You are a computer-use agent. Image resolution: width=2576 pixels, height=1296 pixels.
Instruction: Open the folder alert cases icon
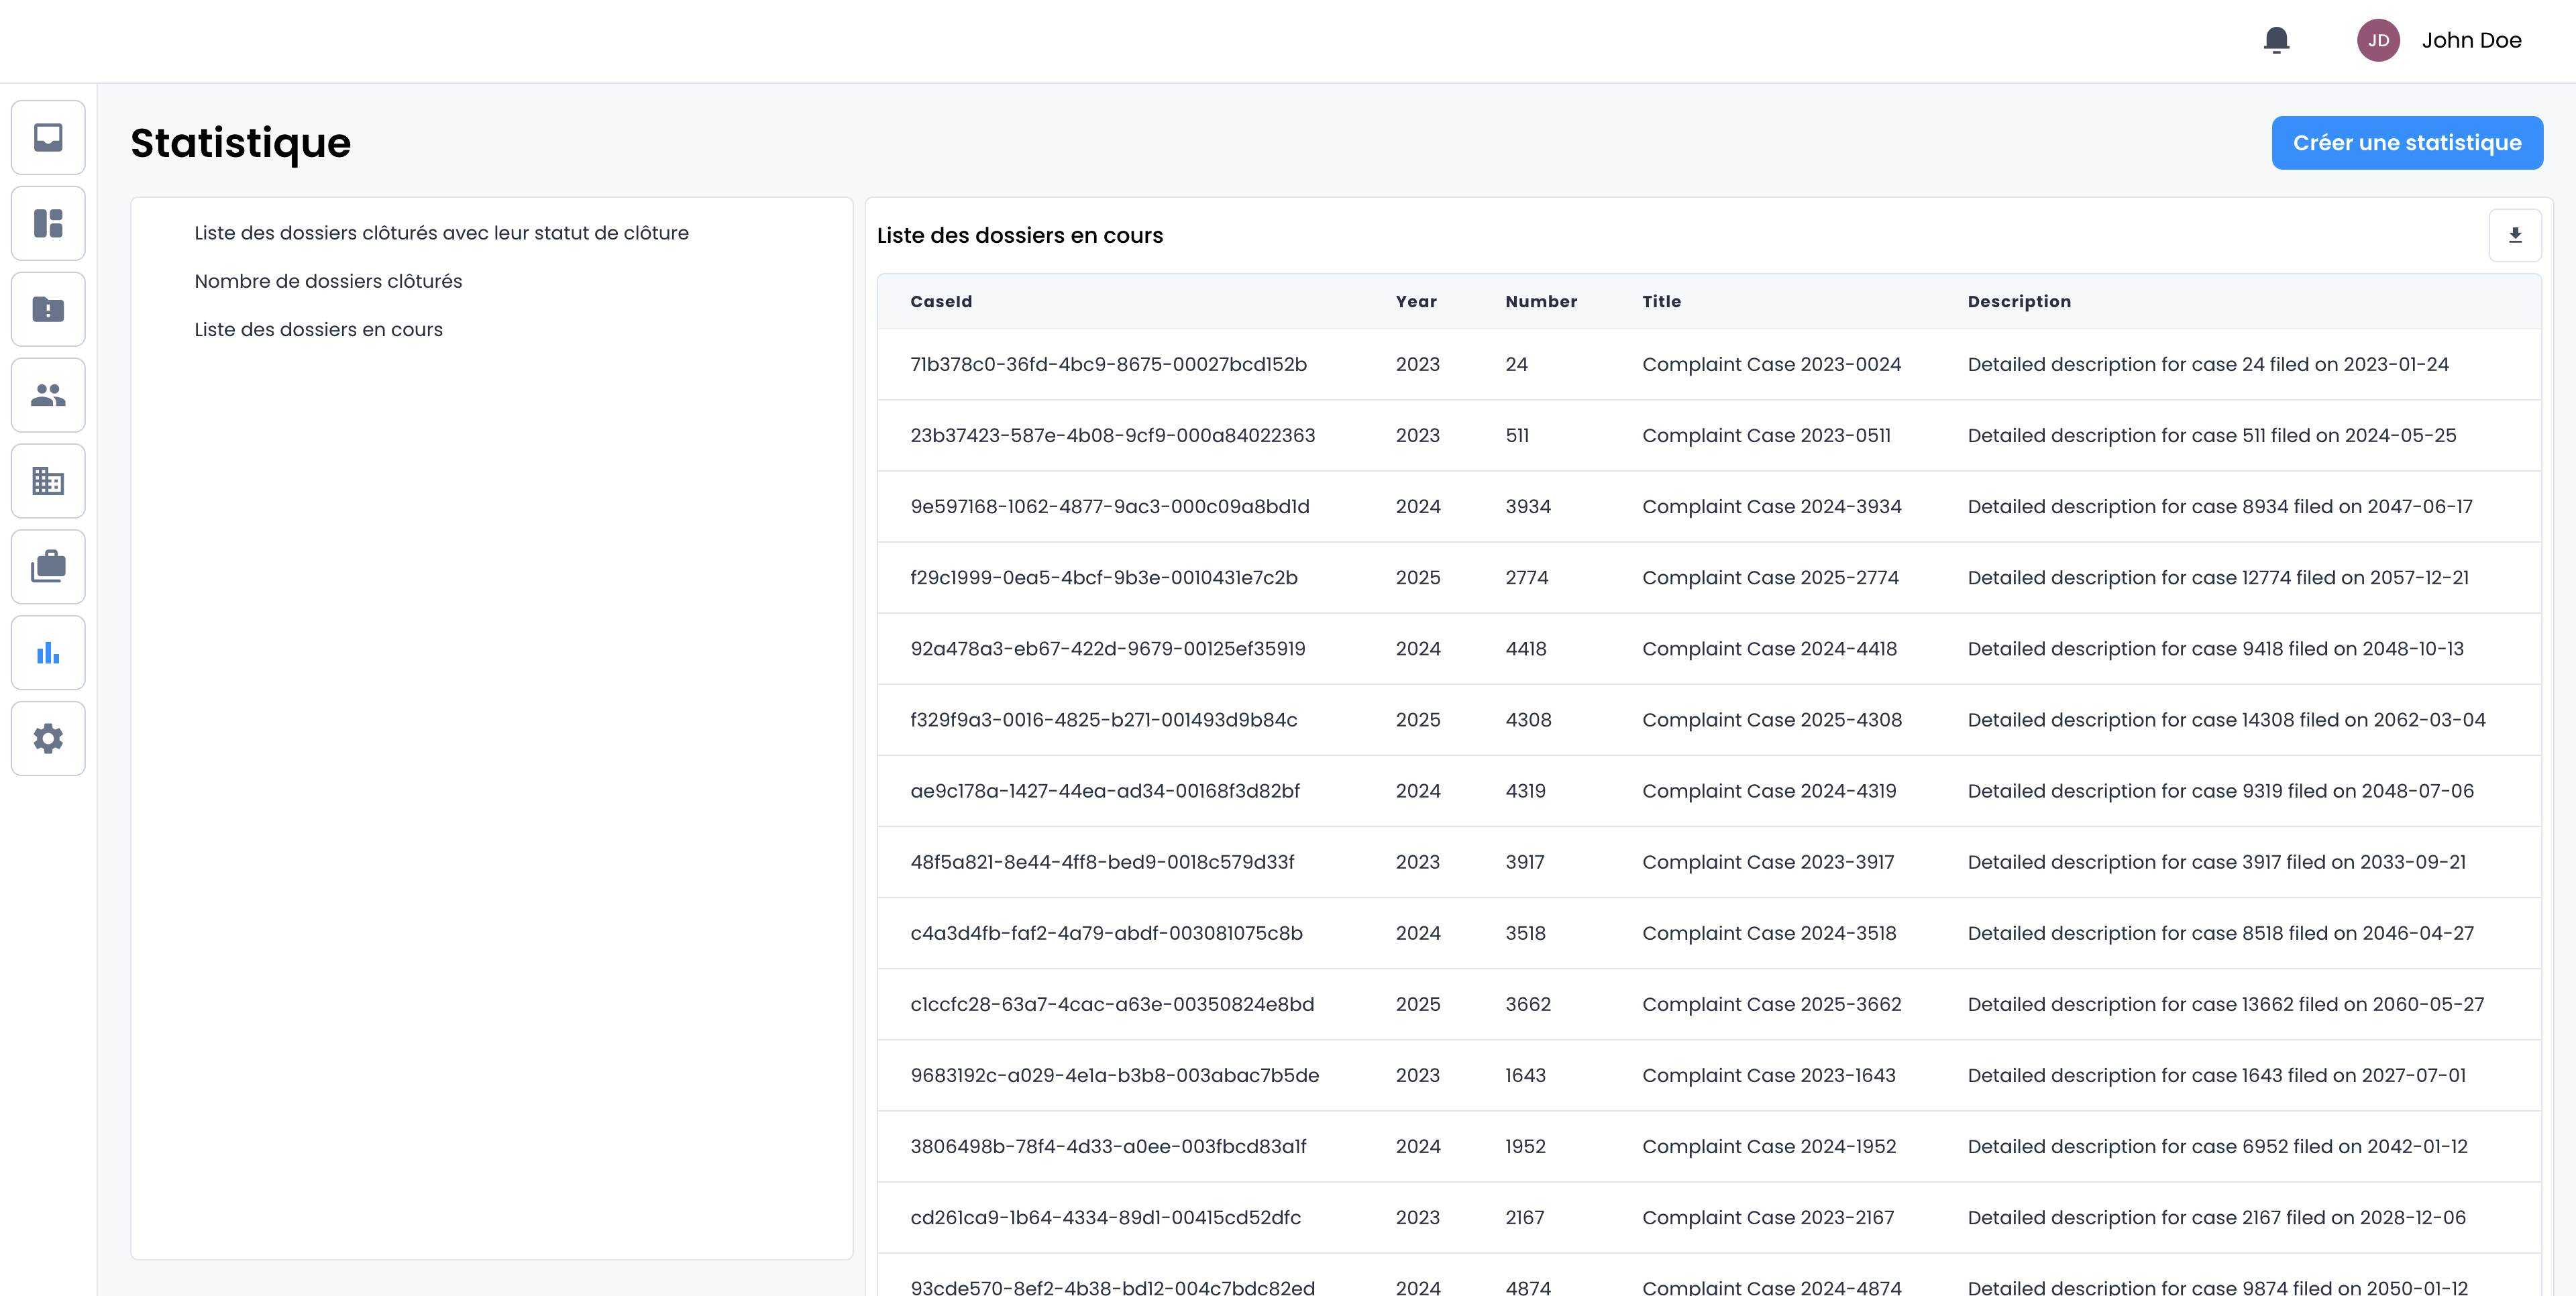click(48, 309)
